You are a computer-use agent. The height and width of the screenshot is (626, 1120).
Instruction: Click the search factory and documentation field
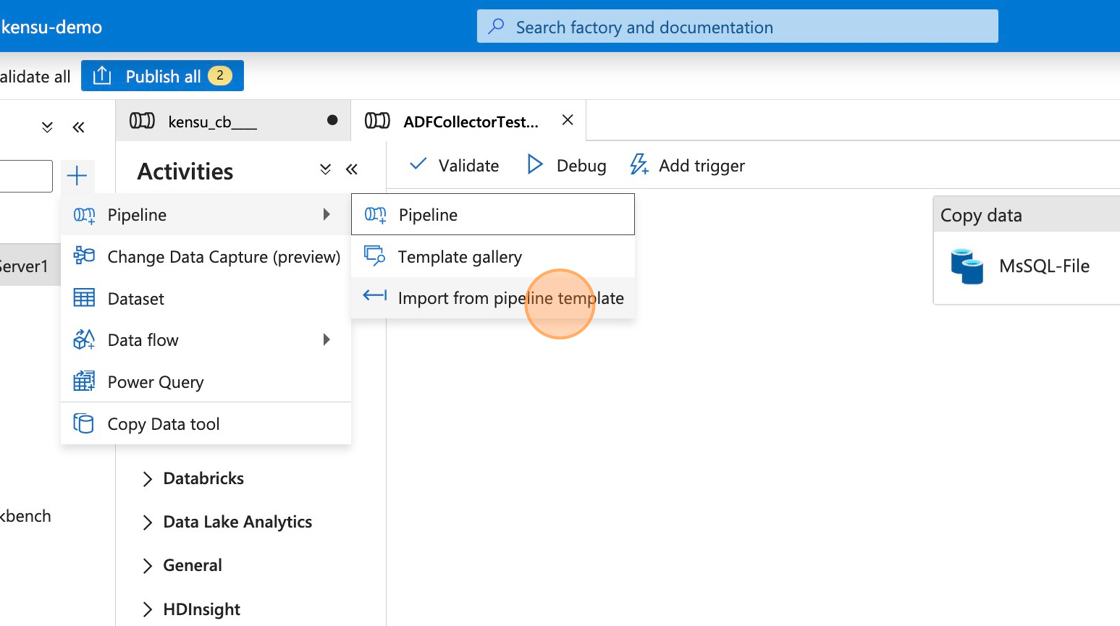coord(737,26)
